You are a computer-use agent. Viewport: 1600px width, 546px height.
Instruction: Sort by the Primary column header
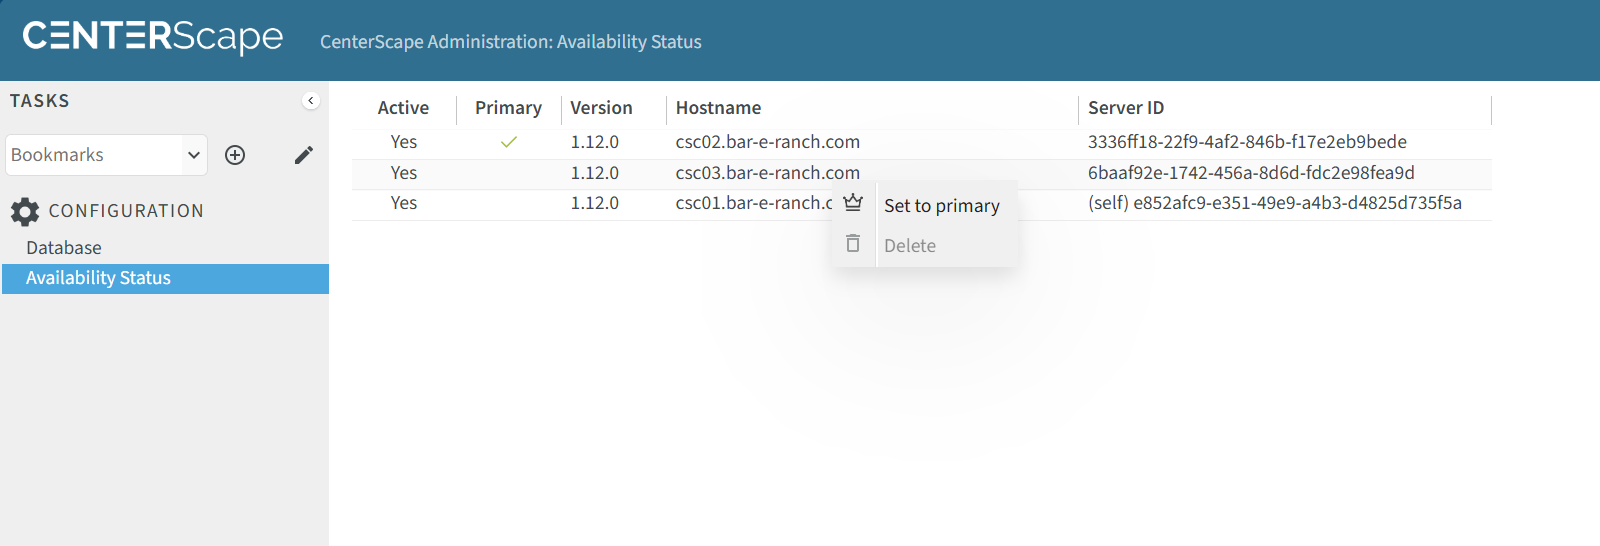click(508, 108)
